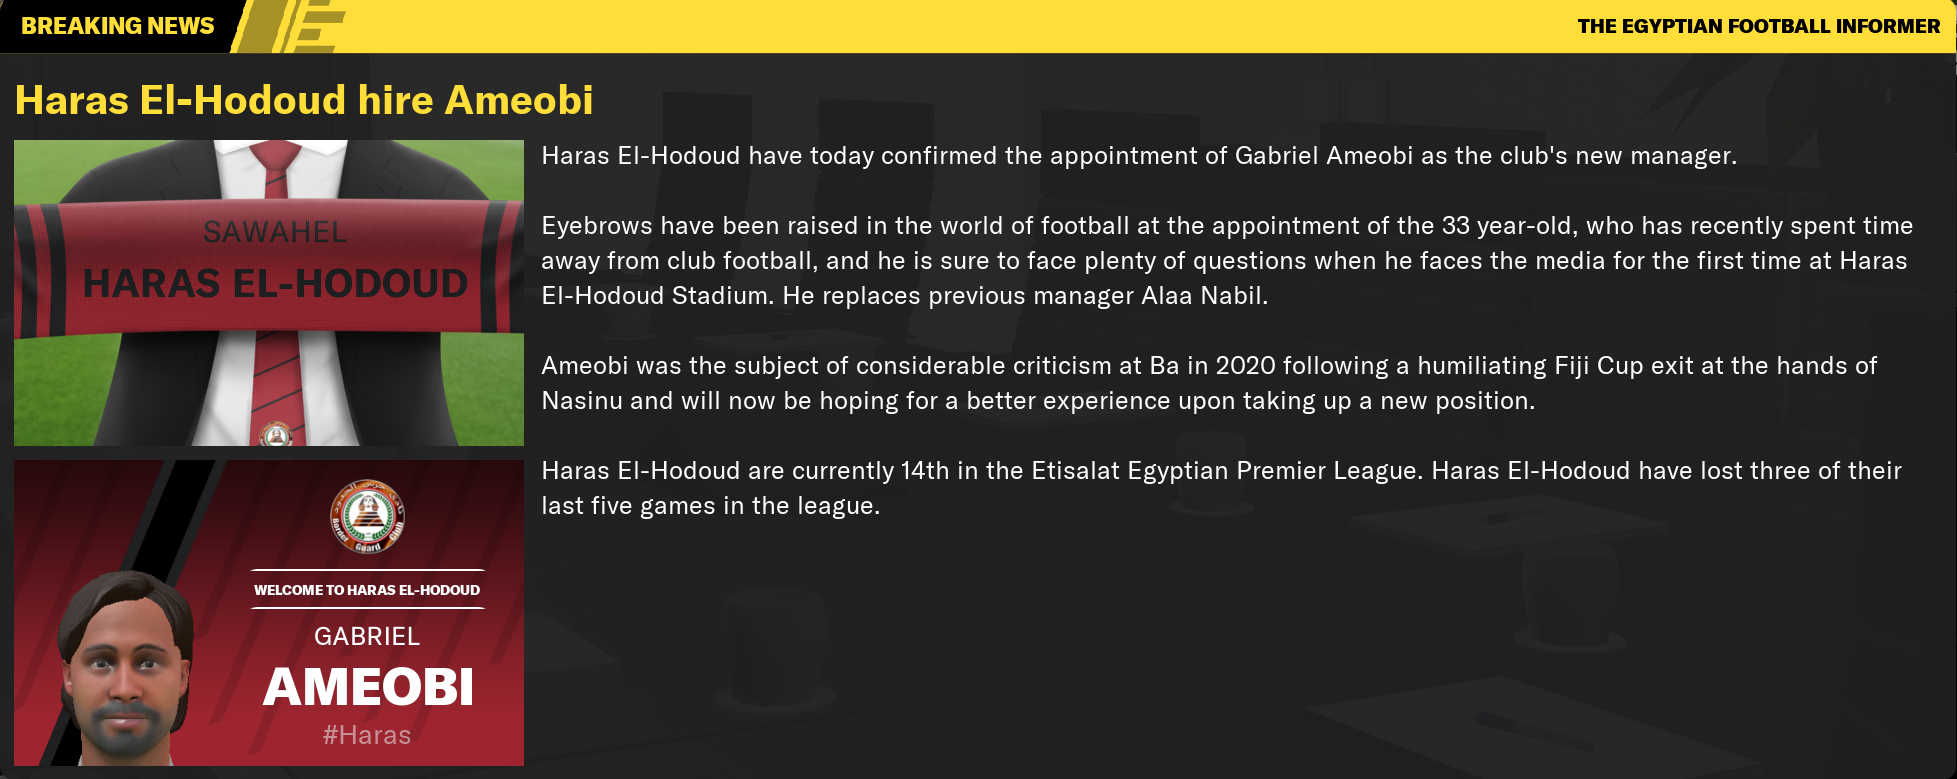Open the Welcome to Haras El-Hodoud card
This screenshot has width=1957, height=779.
pos(269,613)
